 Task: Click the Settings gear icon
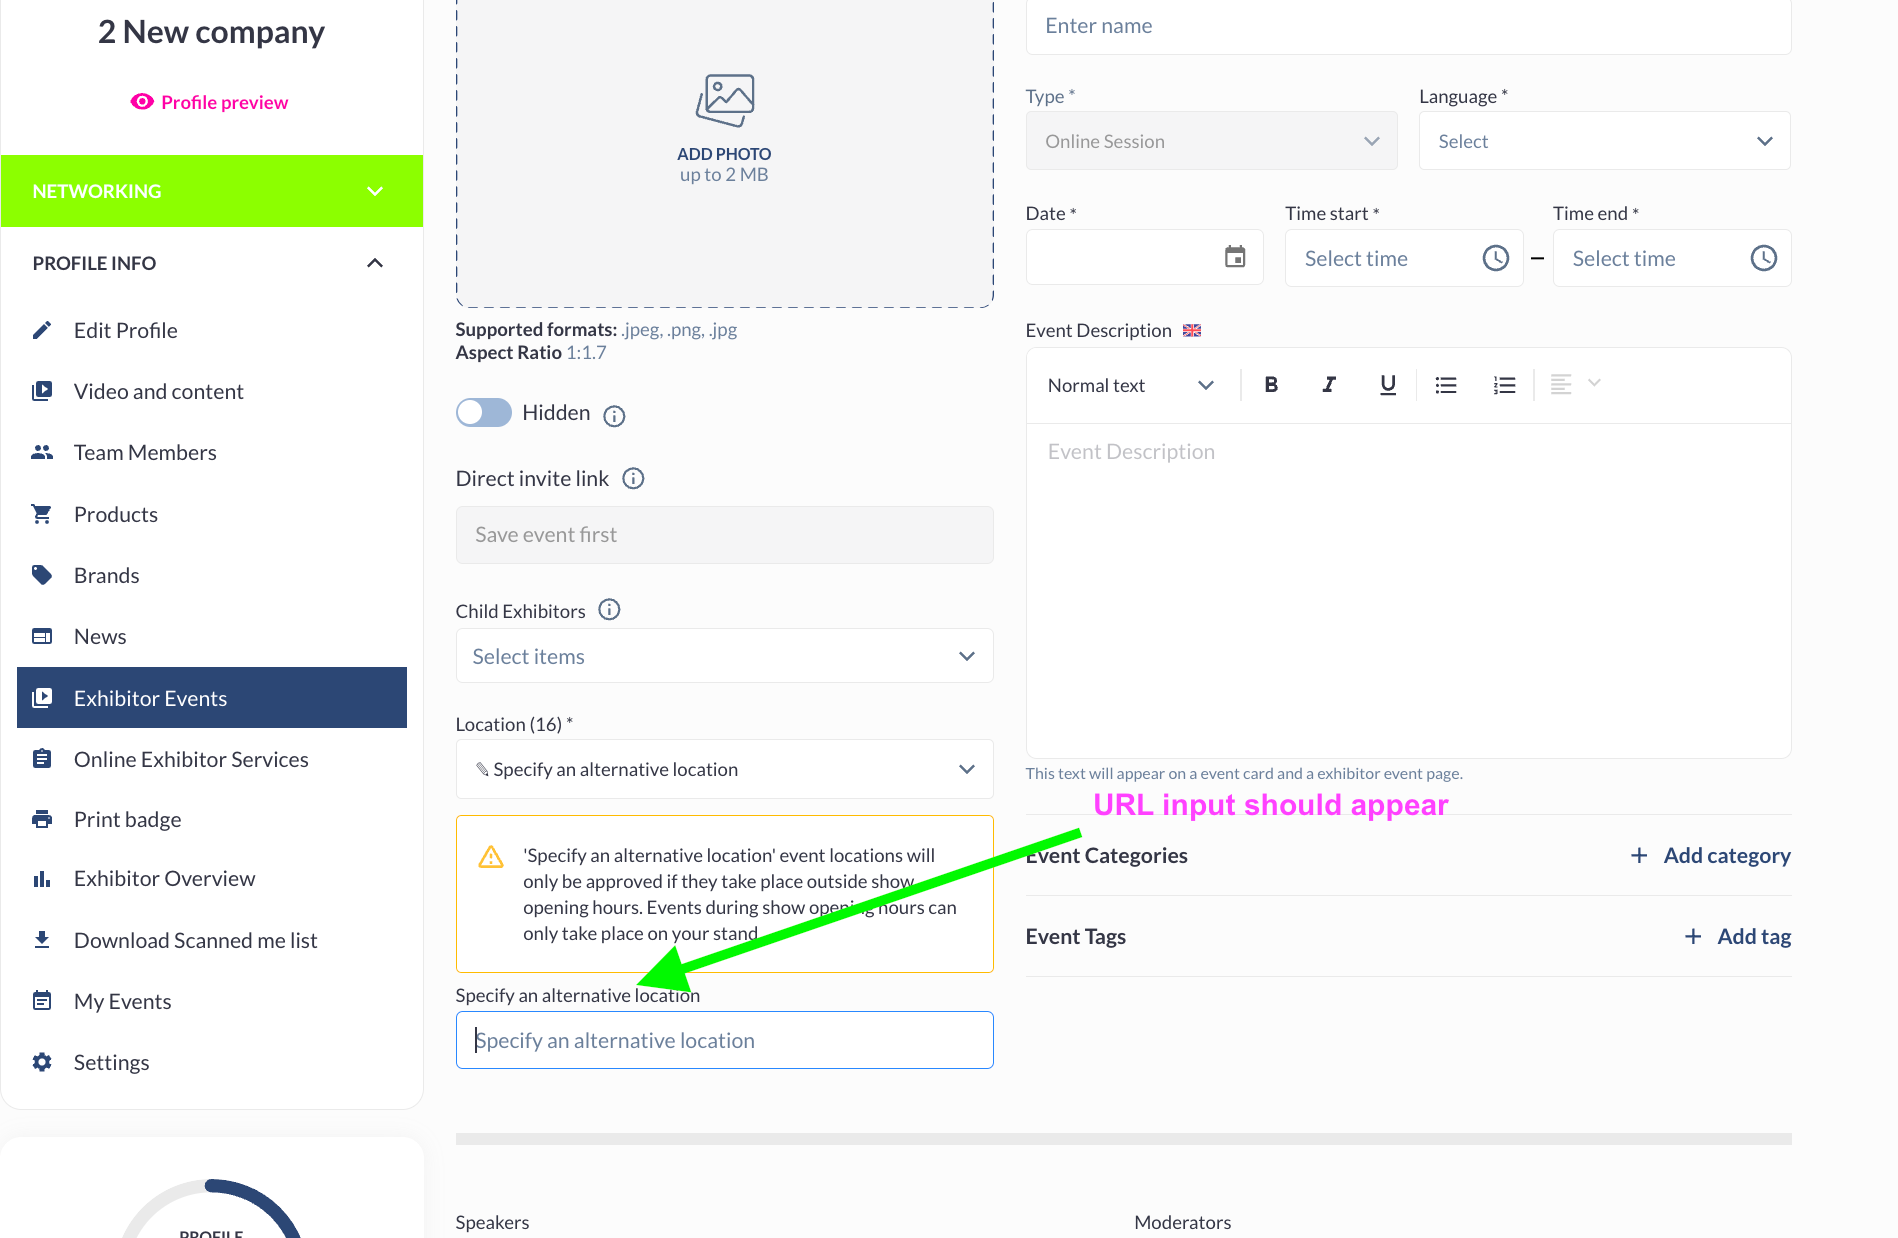click(x=42, y=1062)
